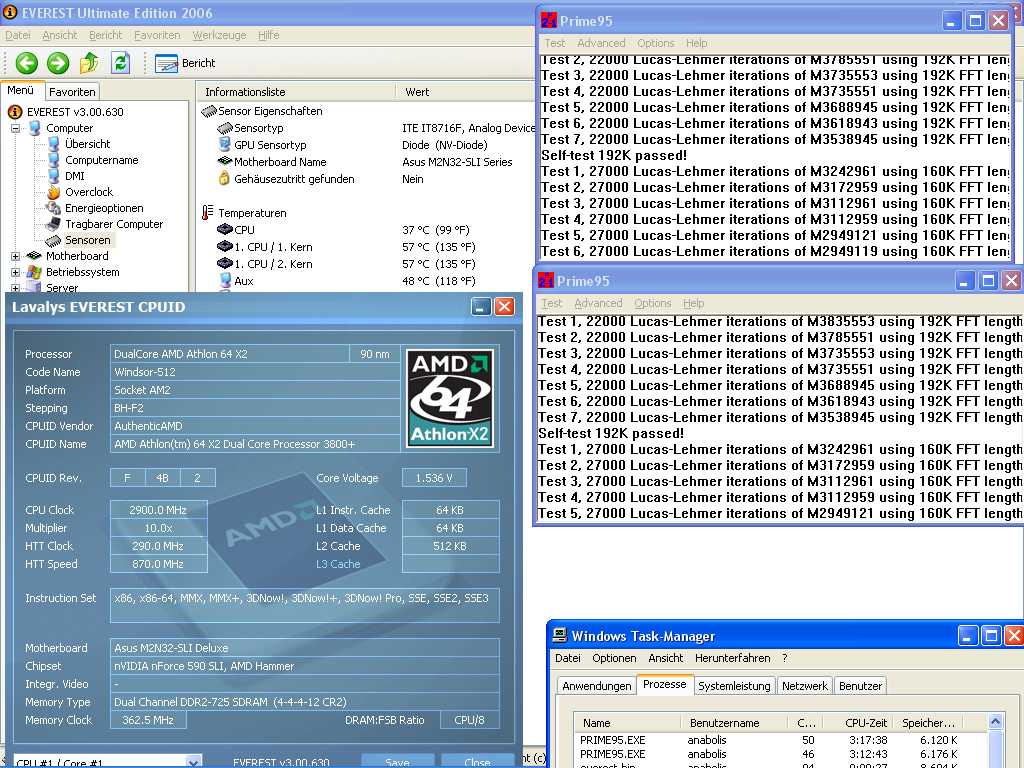Click the Computer icon in the tree
Viewport: 1024px width, 768px height.
tap(34, 128)
